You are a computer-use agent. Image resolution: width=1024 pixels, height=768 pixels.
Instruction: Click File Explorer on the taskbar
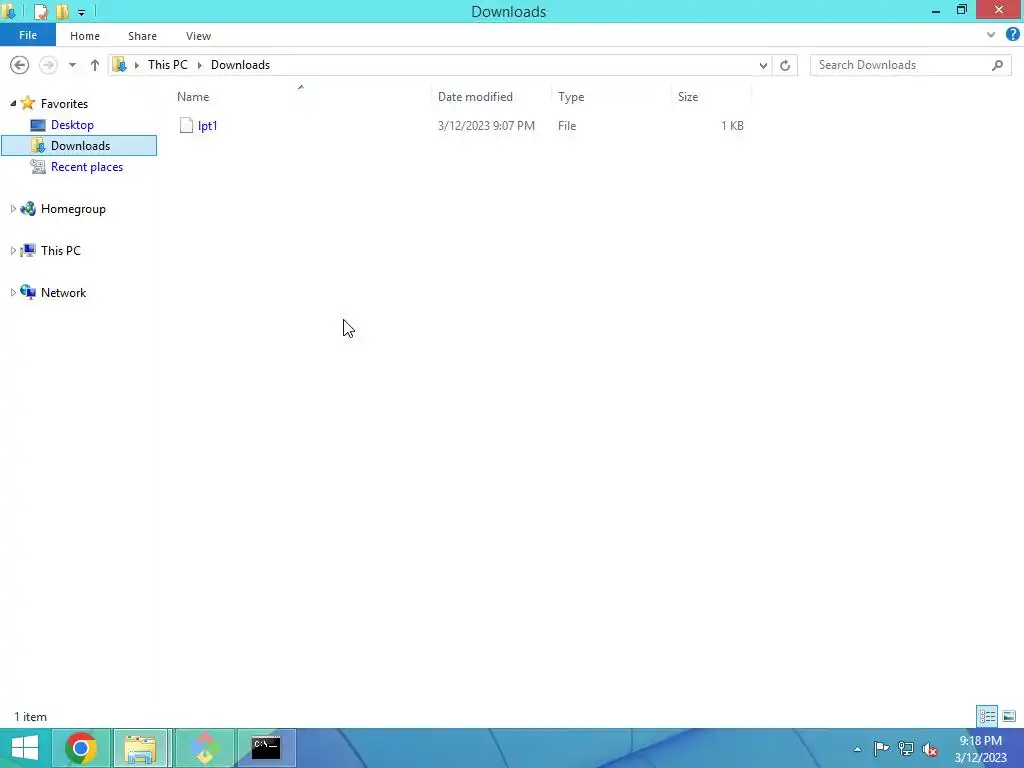pyautogui.click(x=141, y=748)
